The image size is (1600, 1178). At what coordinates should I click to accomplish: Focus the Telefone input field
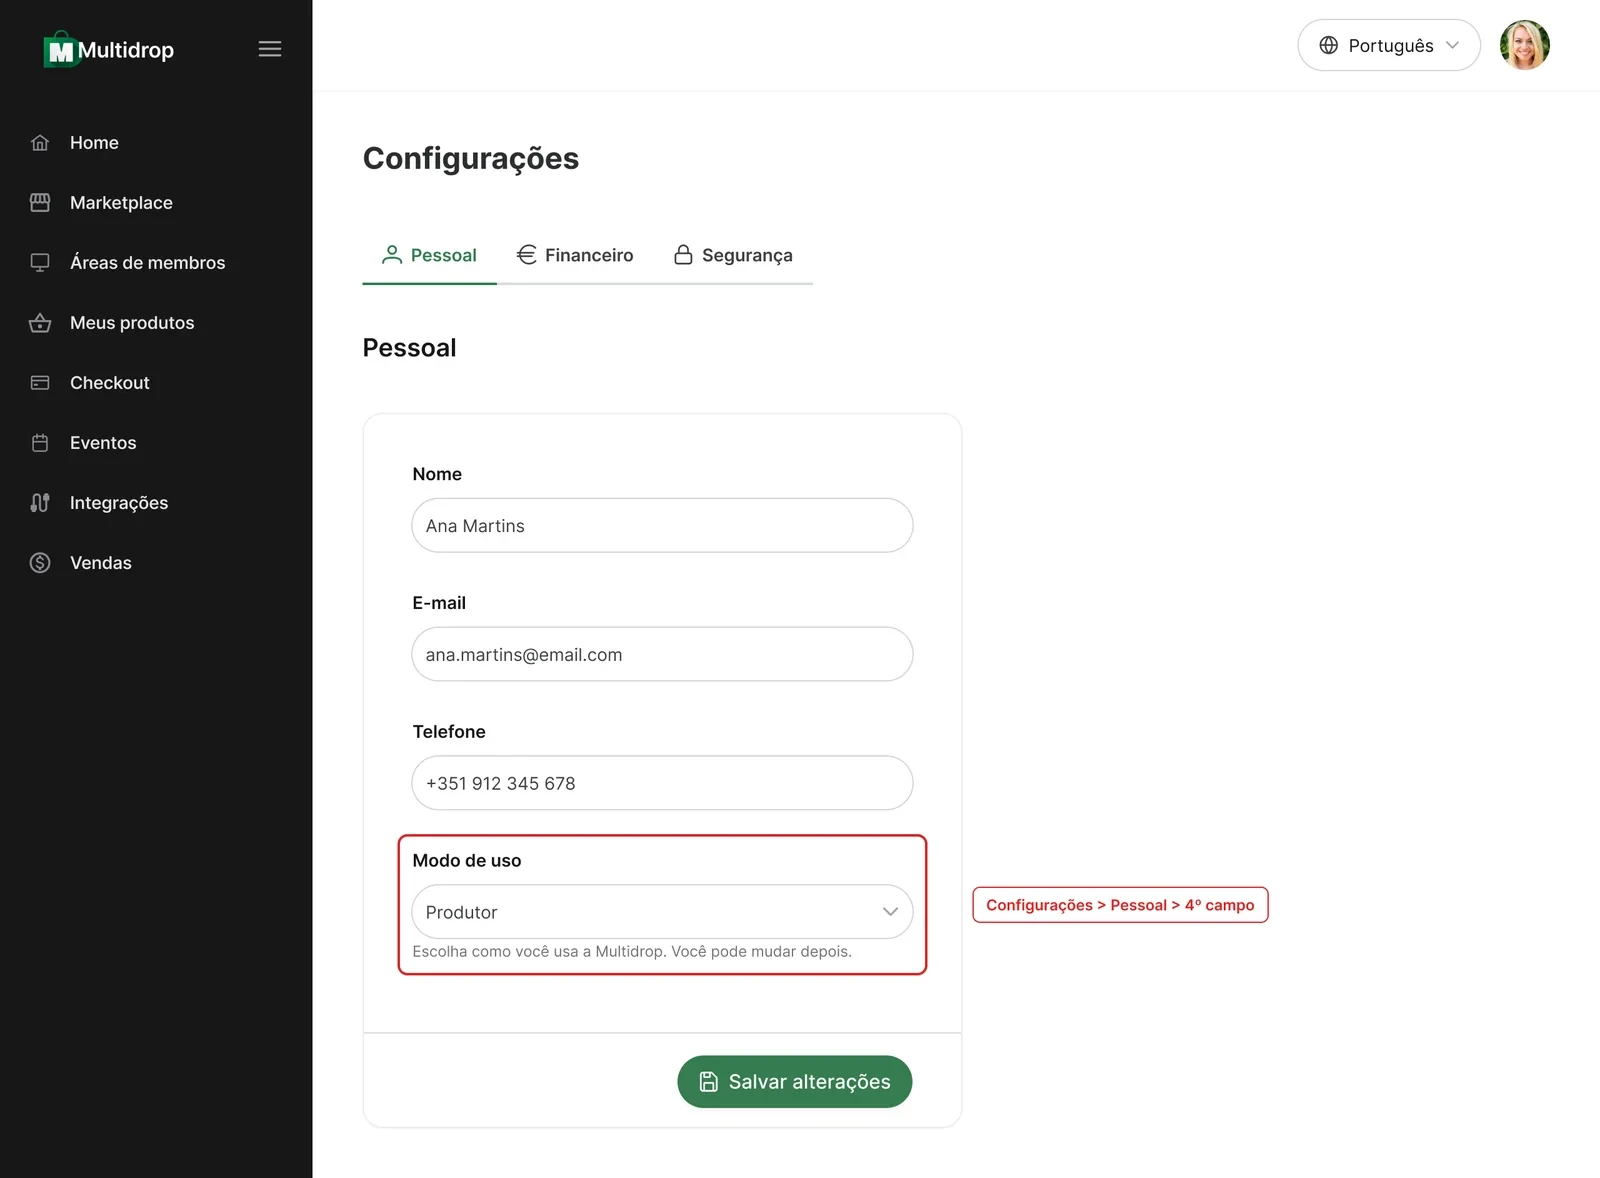click(x=662, y=783)
